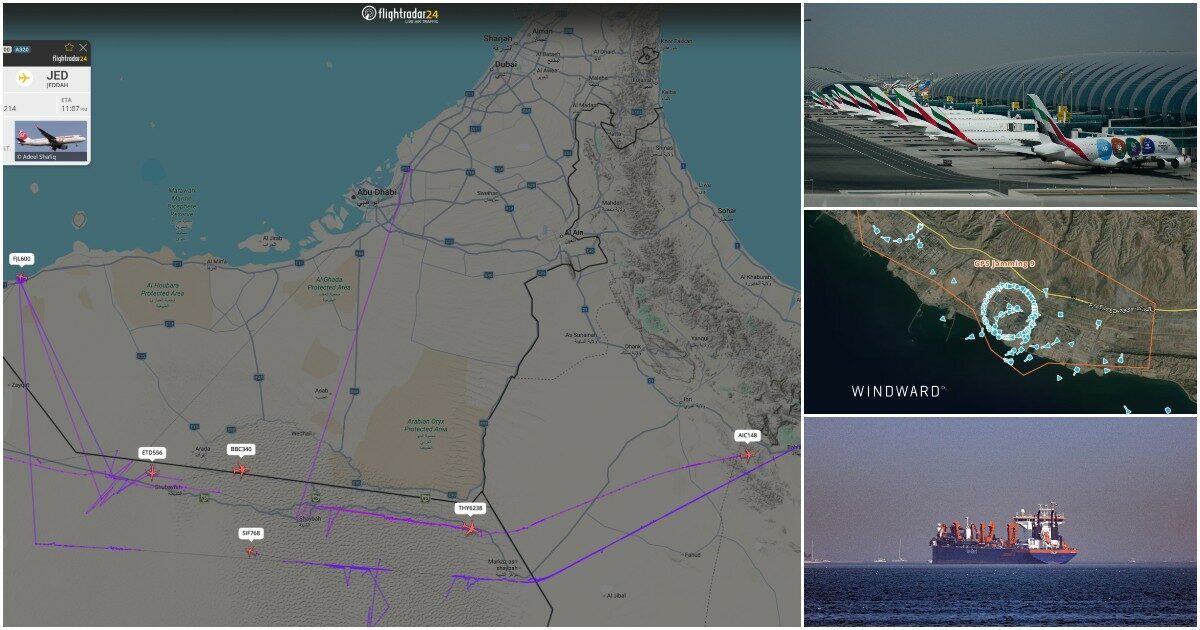The width and height of the screenshot is (1200, 630).
Task: Click the Dubai city label
Action: click(x=505, y=63)
